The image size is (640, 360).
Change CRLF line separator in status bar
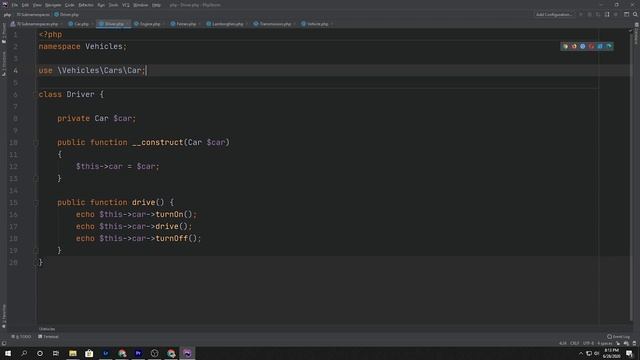coord(574,343)
